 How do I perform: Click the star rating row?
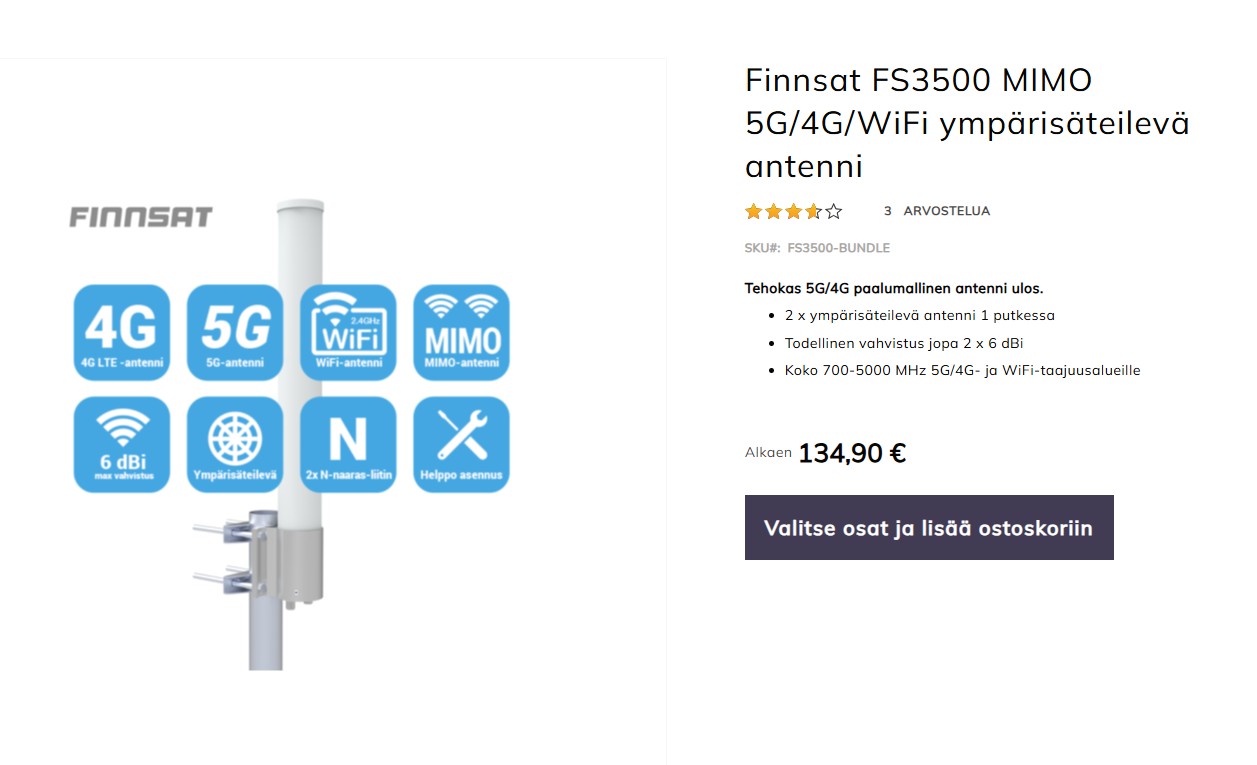(793, 211)
